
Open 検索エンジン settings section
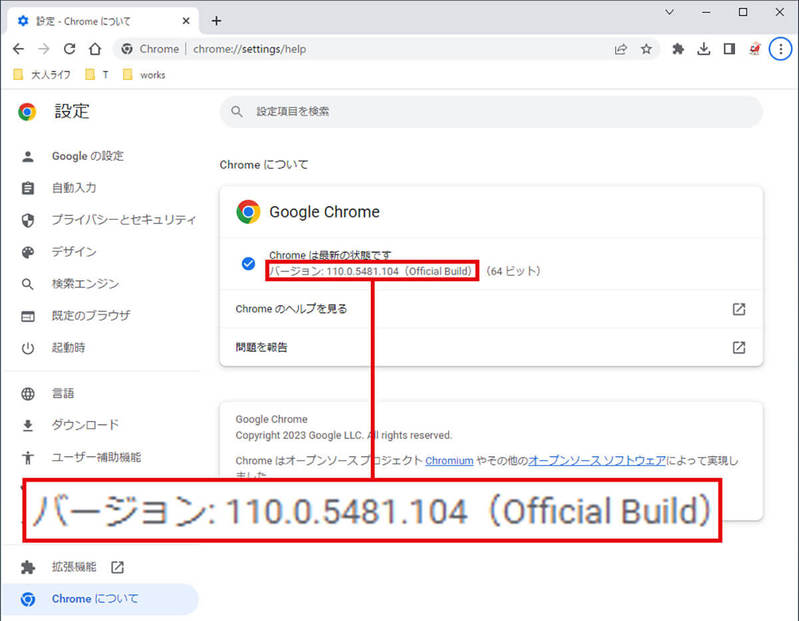(x=85, y=284)
